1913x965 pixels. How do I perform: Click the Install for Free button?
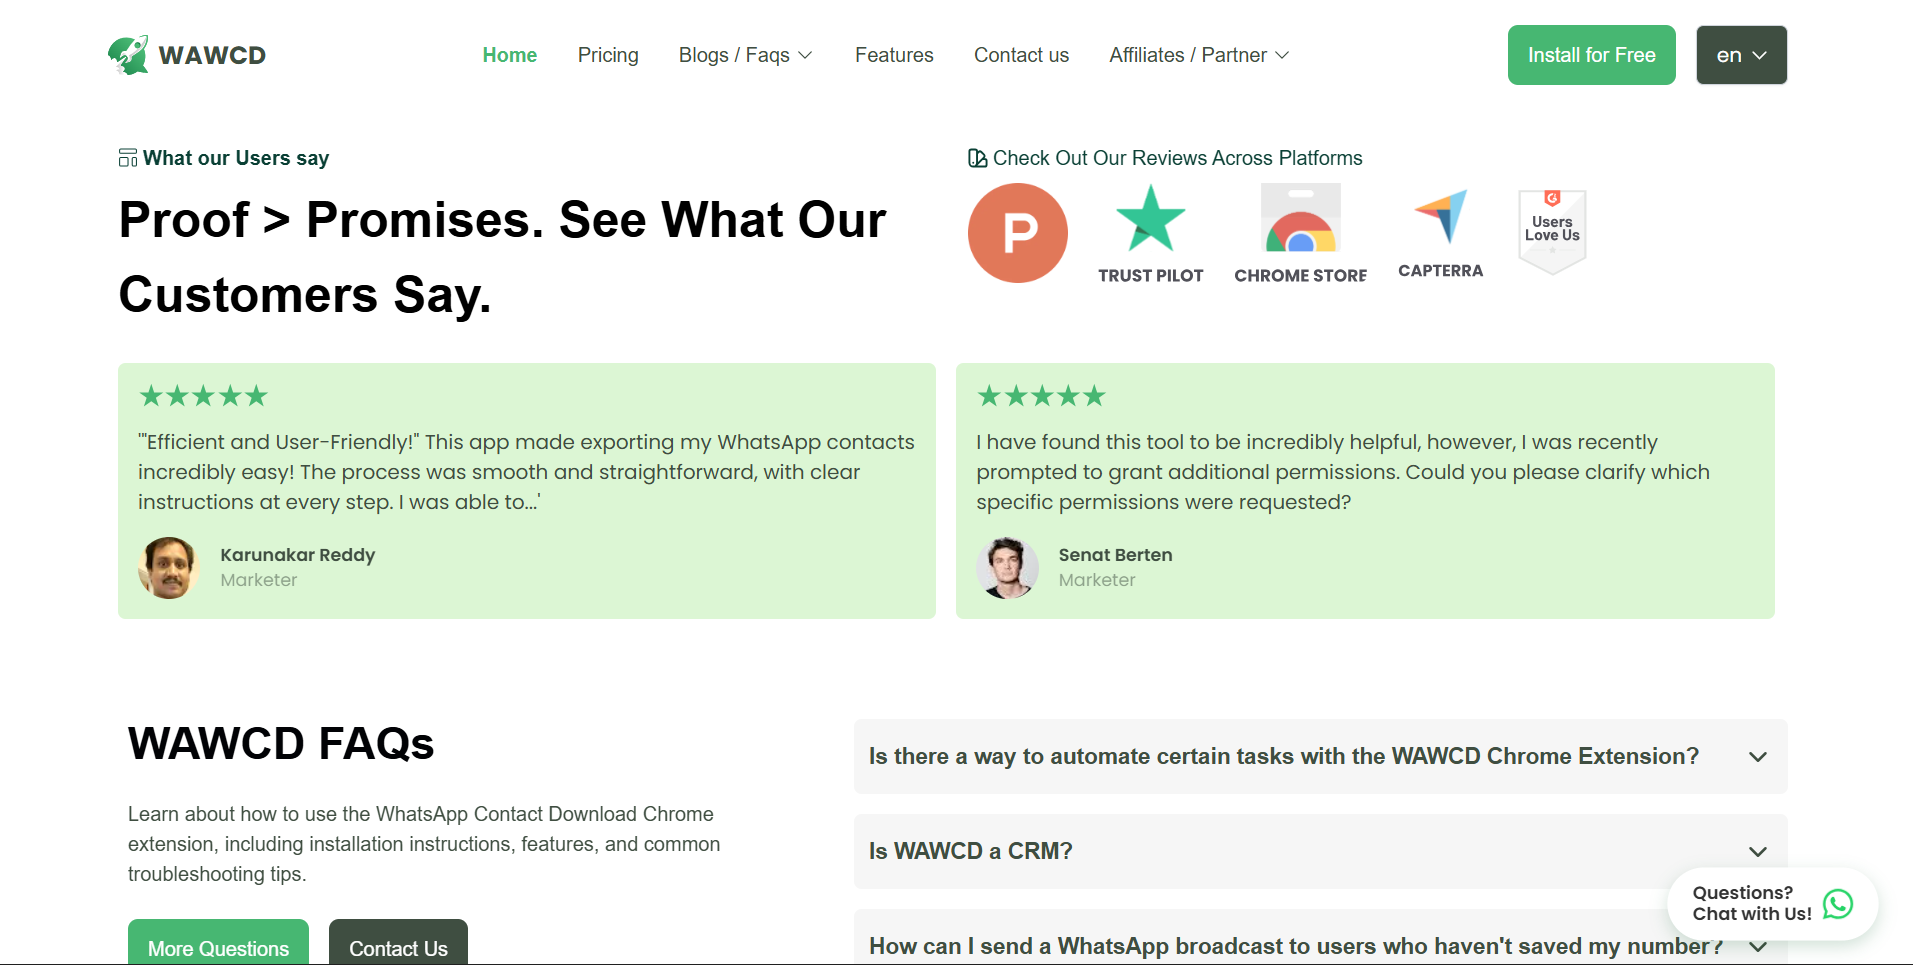(1591, 55)
